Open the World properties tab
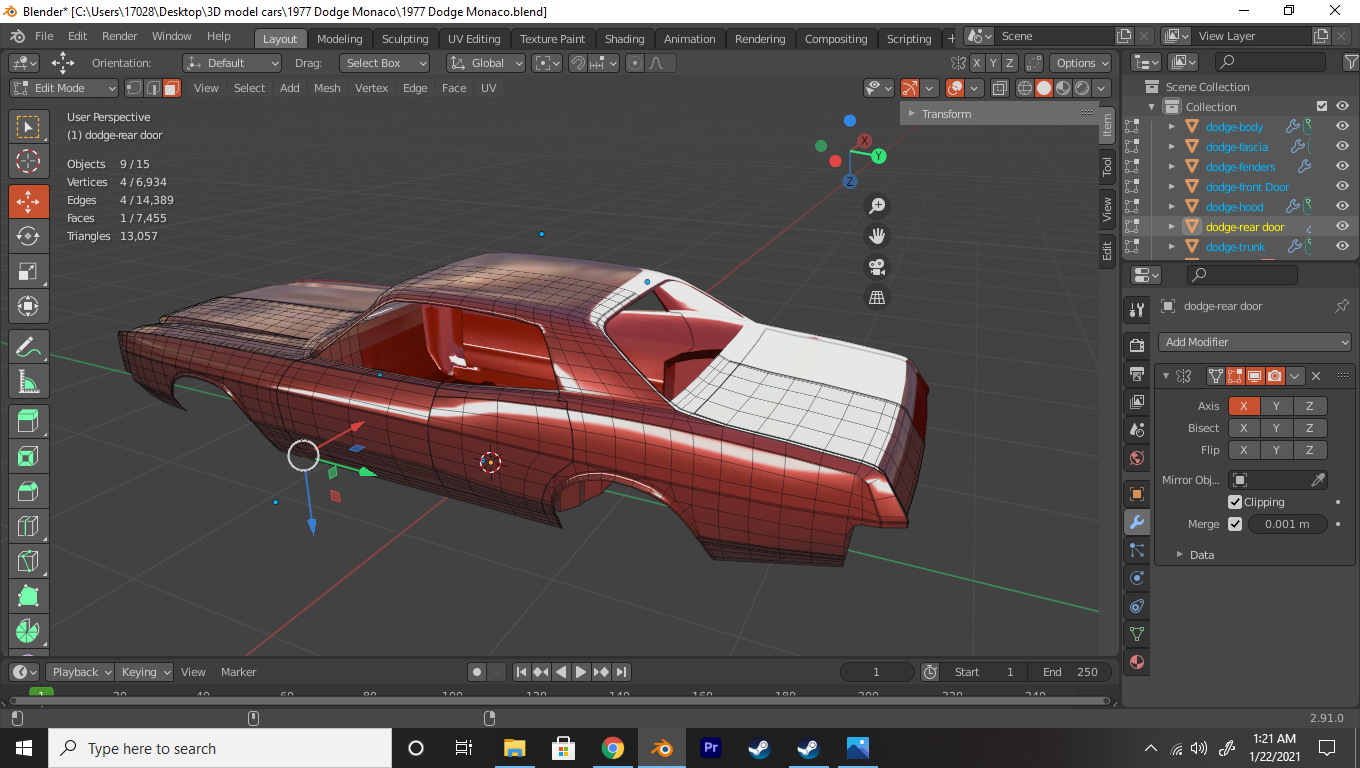This screenshot has height=768, width=1360. pos(1137,459)
